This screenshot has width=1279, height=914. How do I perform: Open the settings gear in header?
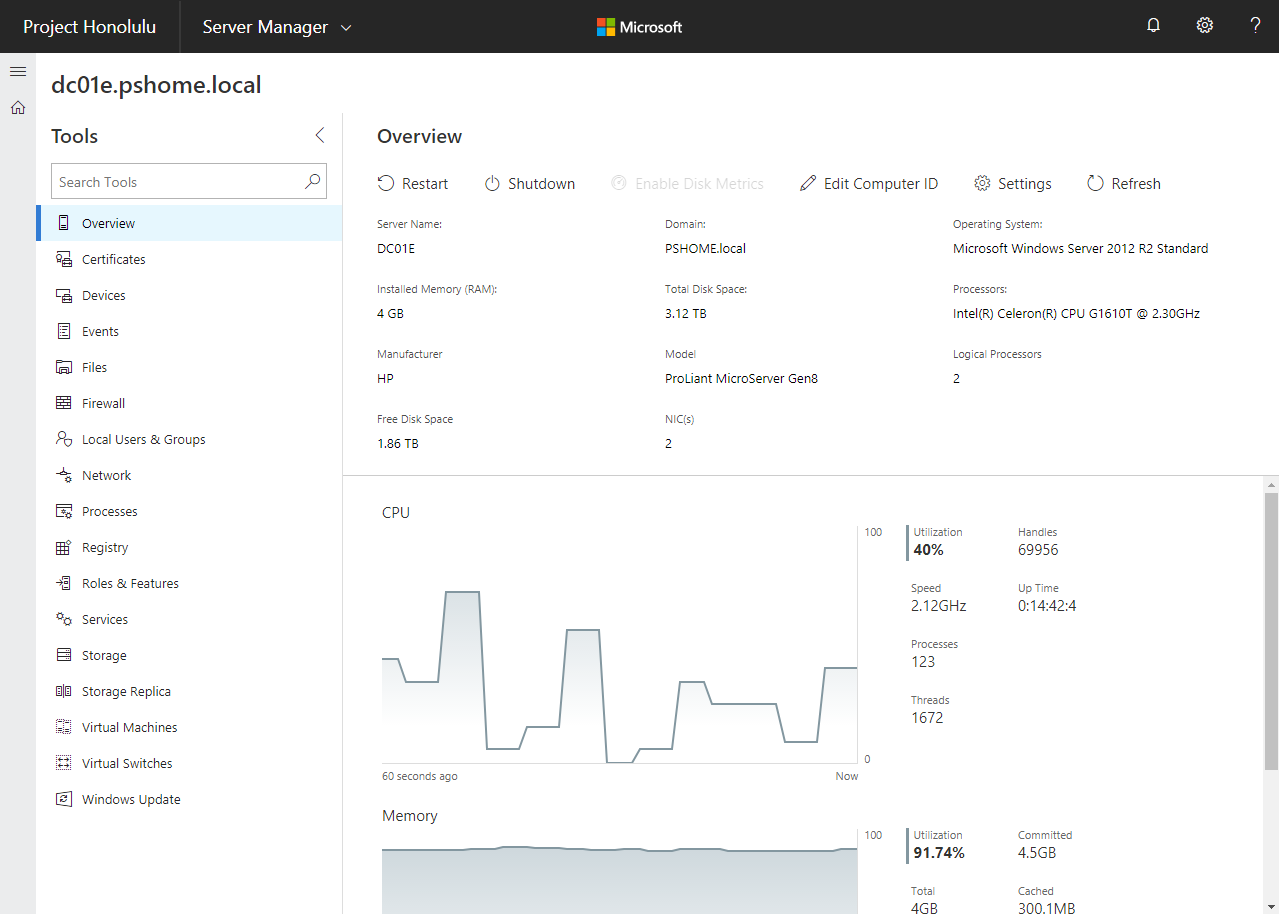[1205, 26]
